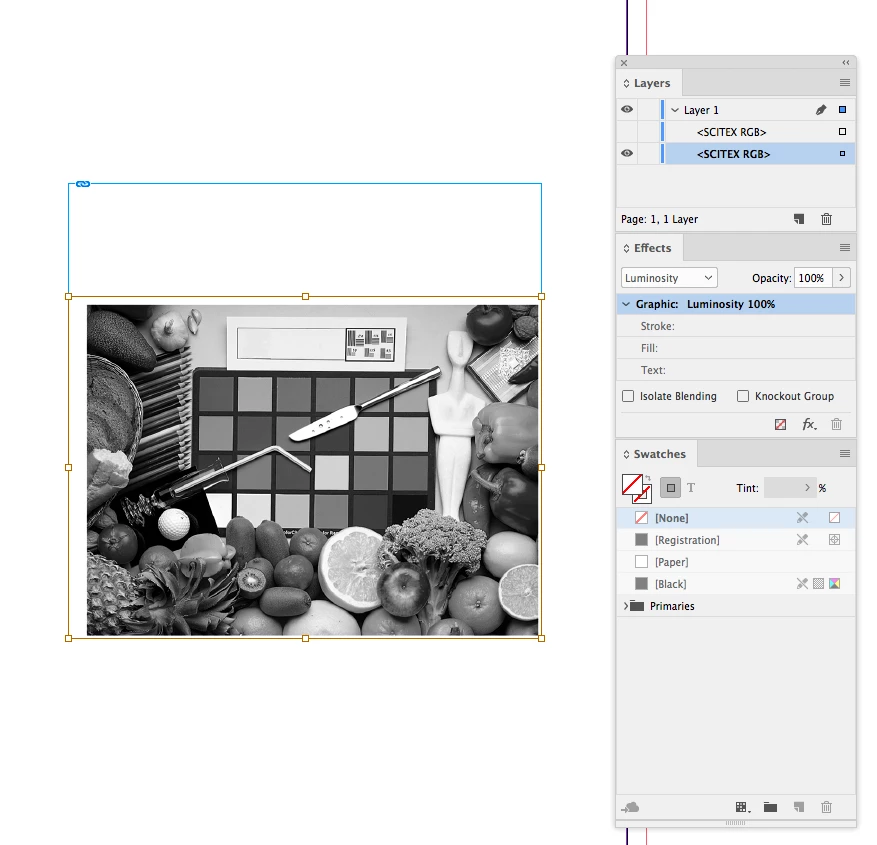Toggle visibility eye of selected SCITEX RGB item
Viewport: 877px width, 845px height.
point(627,153)
